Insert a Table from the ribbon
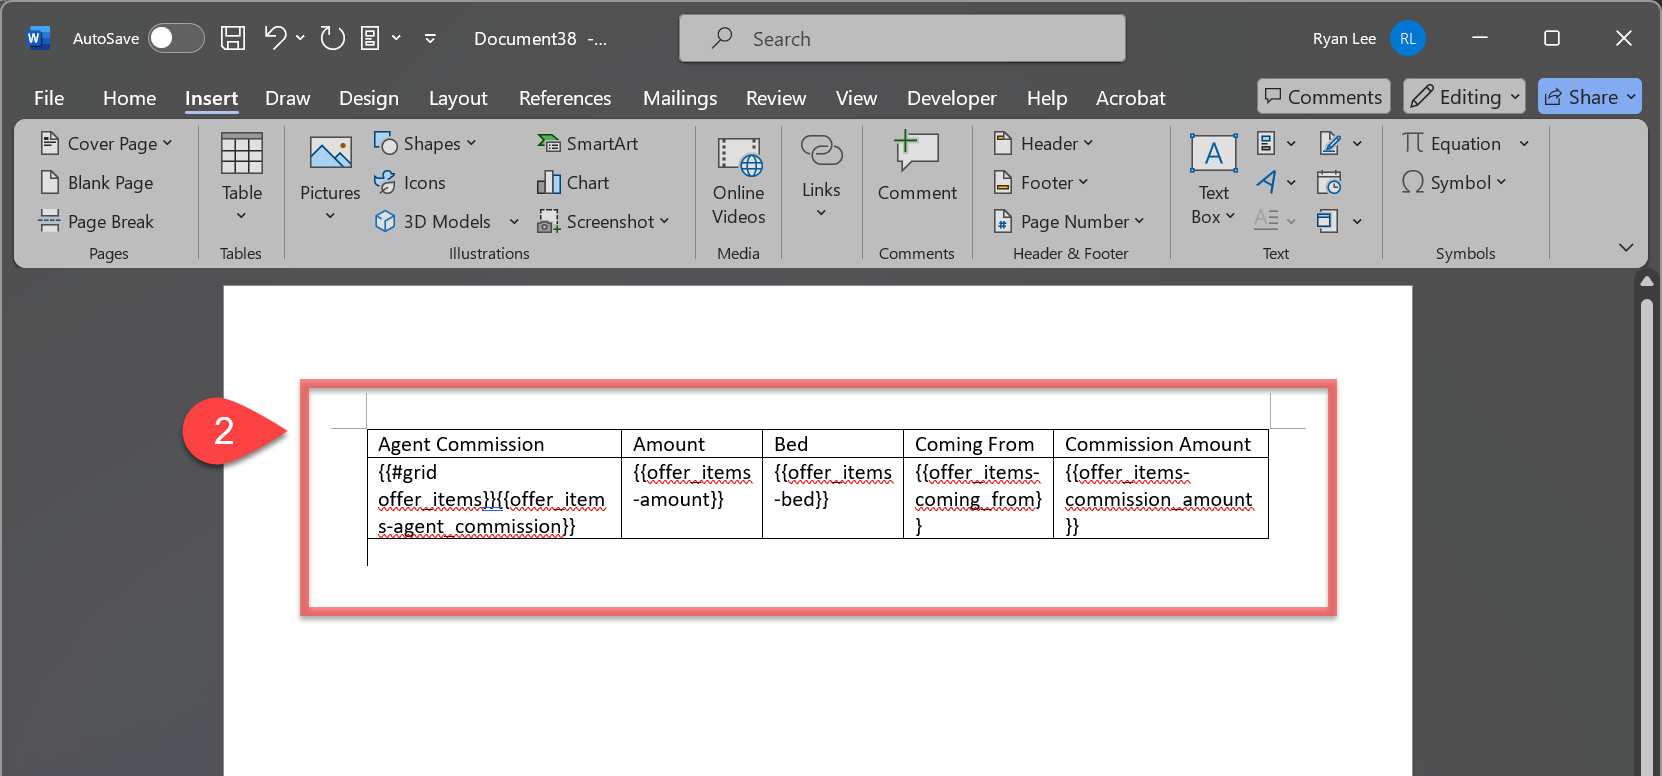The image size is (1662, 776). pyautogui.click(x=242, y=177)
